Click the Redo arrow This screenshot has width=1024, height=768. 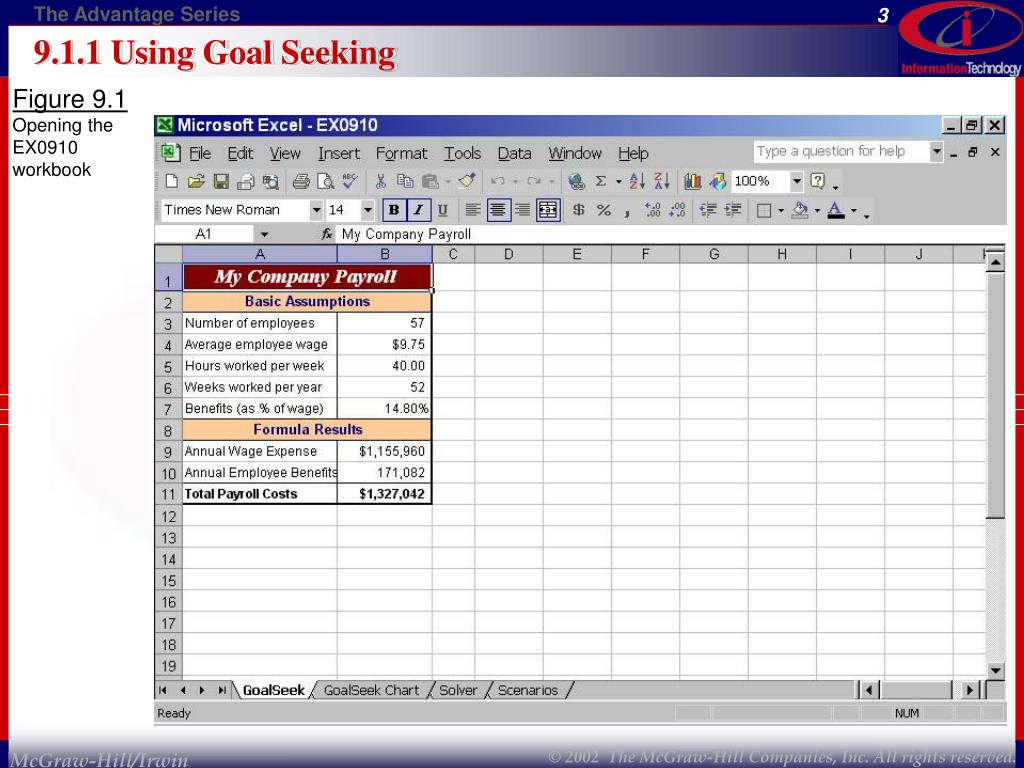(534, 182)
